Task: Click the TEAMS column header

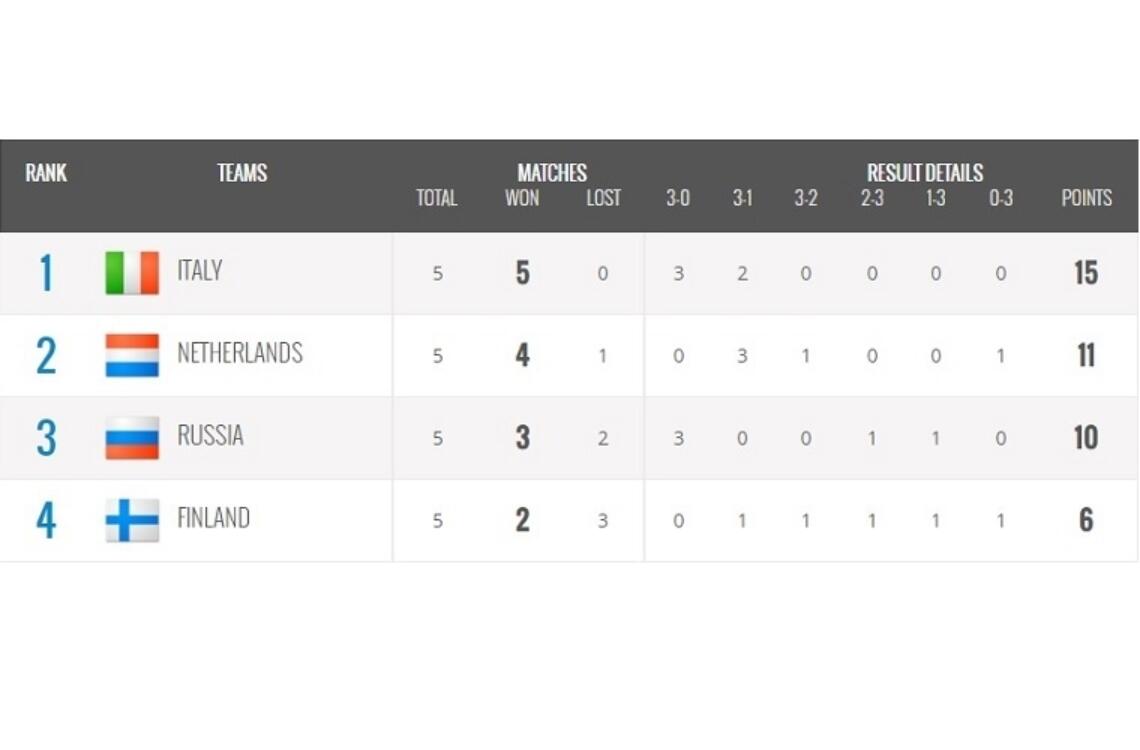Action: point(242,173)
